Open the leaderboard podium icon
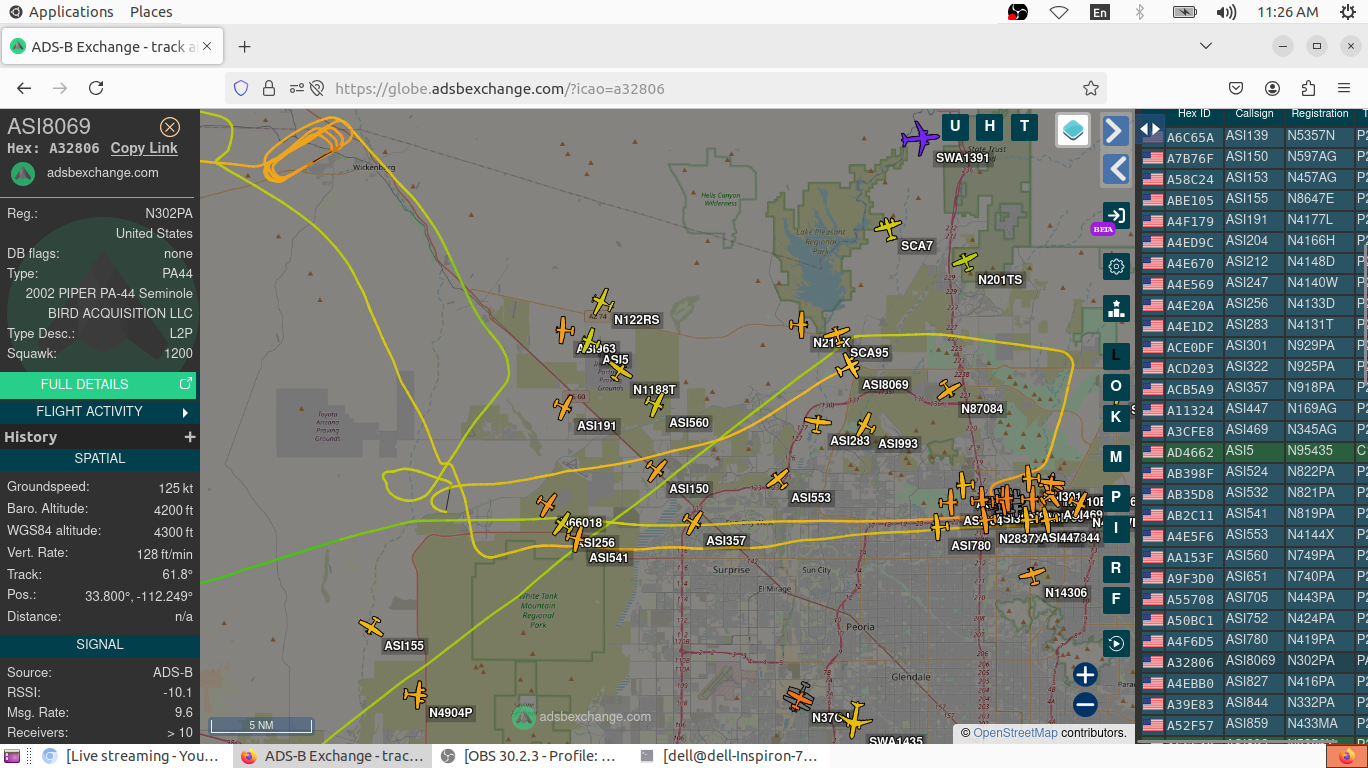Viewport: 1368px width, 768px height. (1116, 308)
